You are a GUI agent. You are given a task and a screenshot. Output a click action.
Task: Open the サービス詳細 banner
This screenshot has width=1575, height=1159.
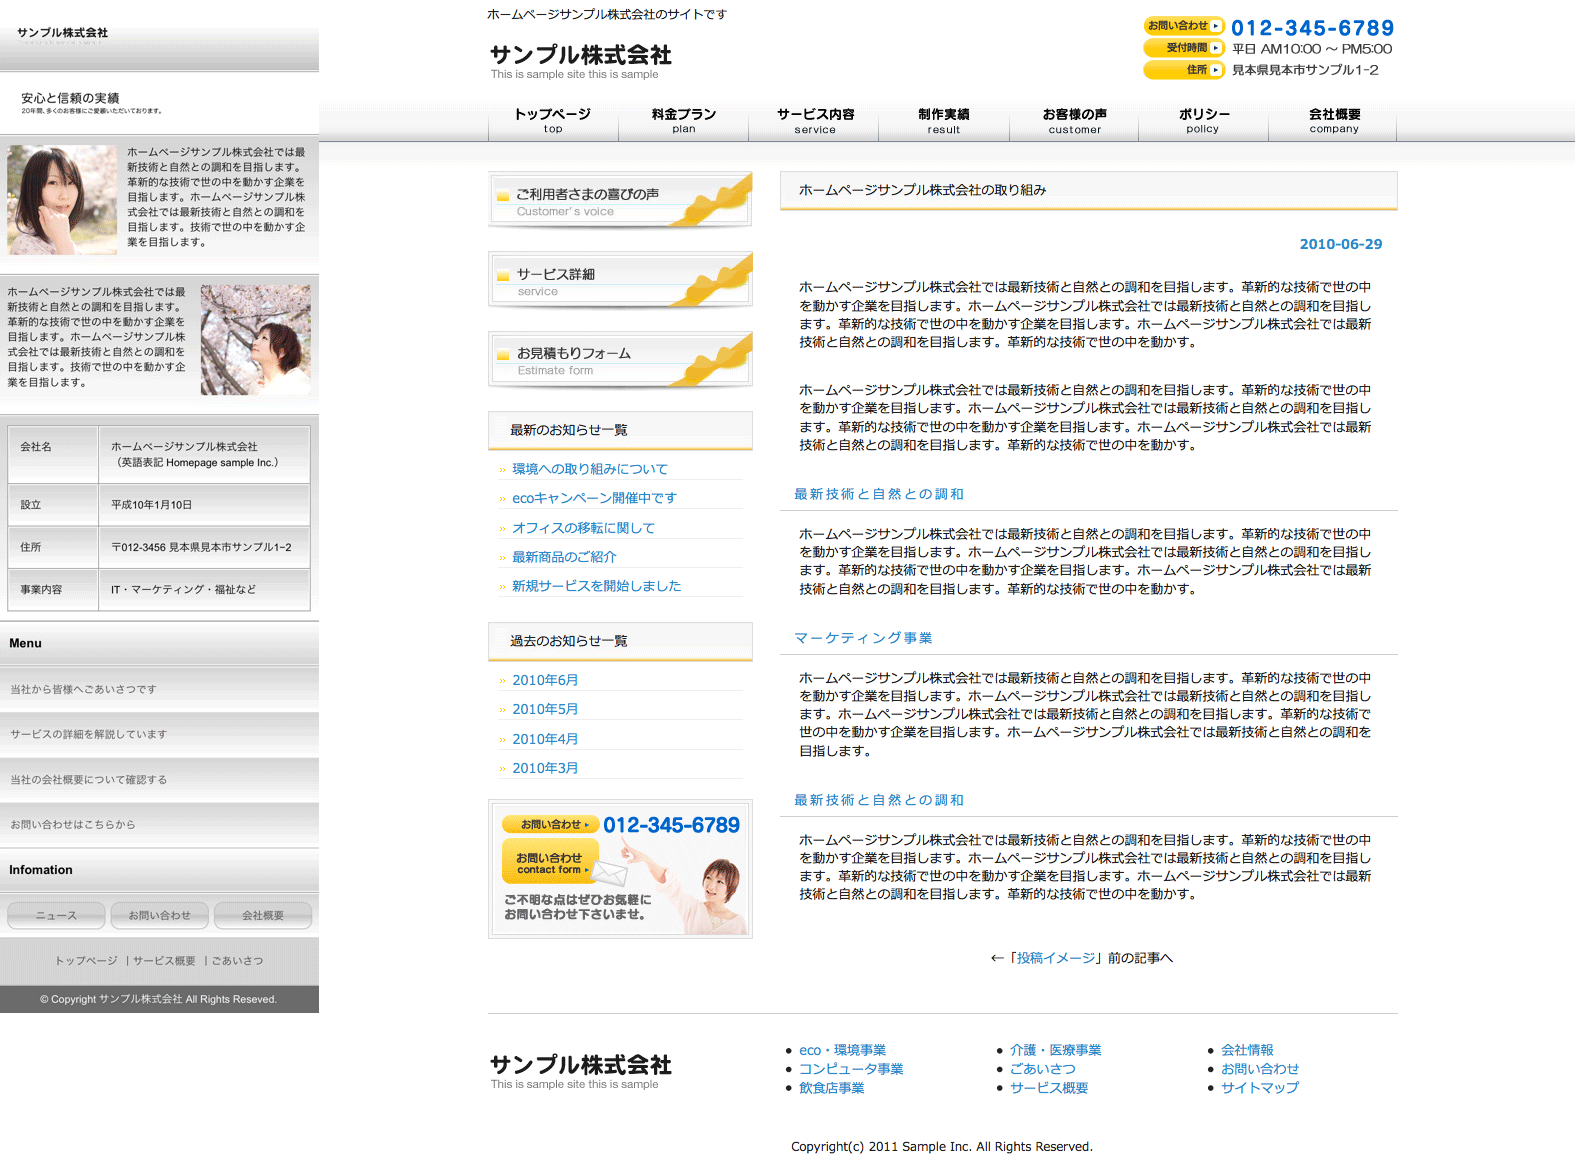click(620, 280)
